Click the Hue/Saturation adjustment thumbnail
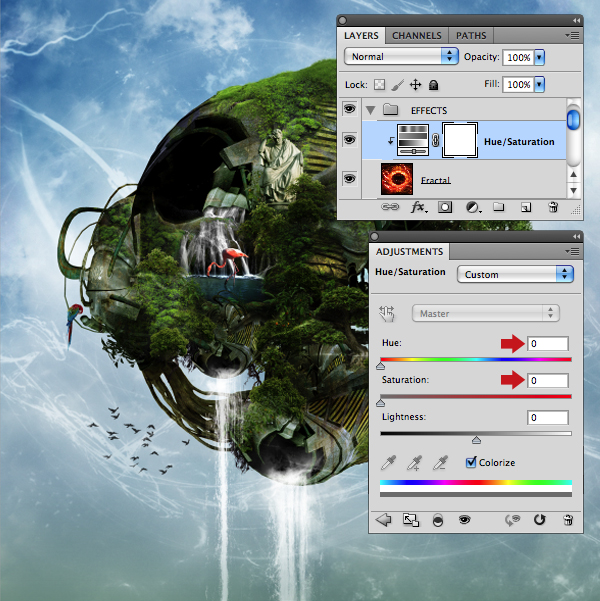The height and width of the screenshot is (601, 600). click(413, 140)
